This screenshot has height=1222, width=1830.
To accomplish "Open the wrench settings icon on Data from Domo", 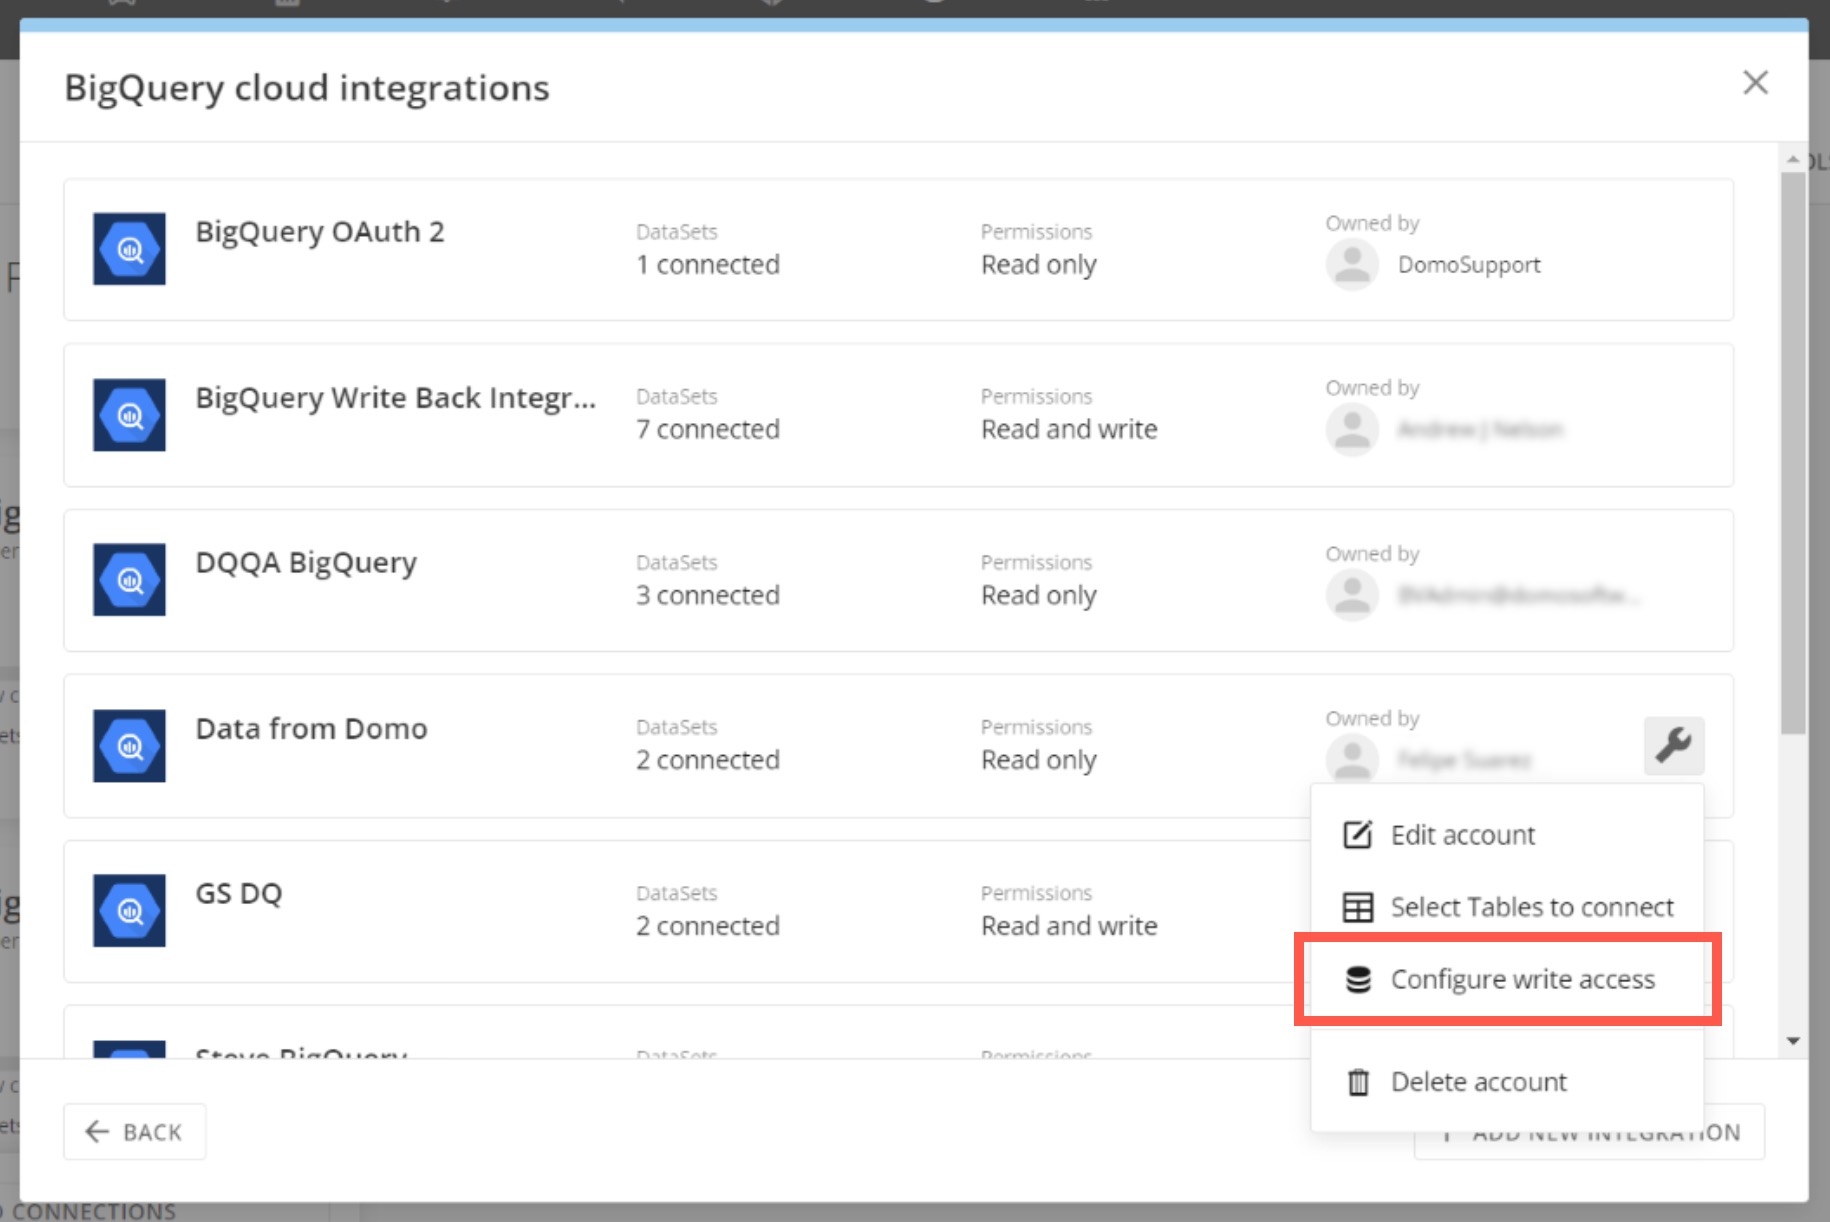I will (x=1673, y=745).
